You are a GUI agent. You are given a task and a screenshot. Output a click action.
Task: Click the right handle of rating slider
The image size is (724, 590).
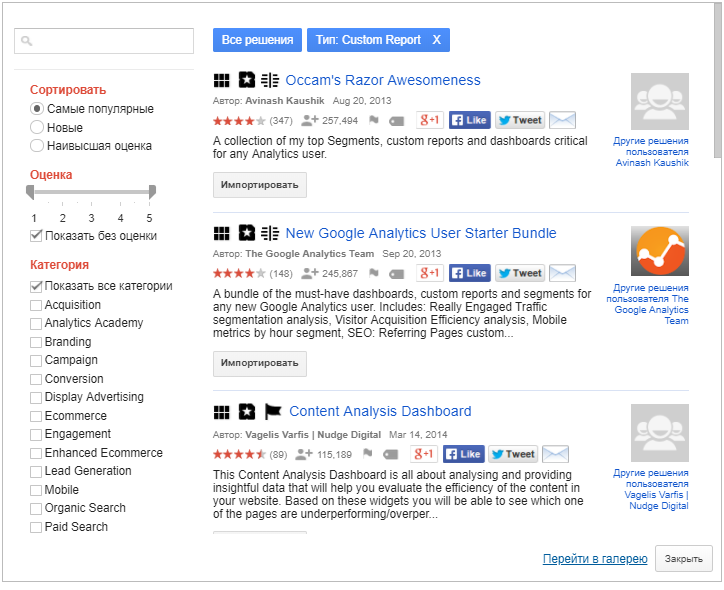152,192
